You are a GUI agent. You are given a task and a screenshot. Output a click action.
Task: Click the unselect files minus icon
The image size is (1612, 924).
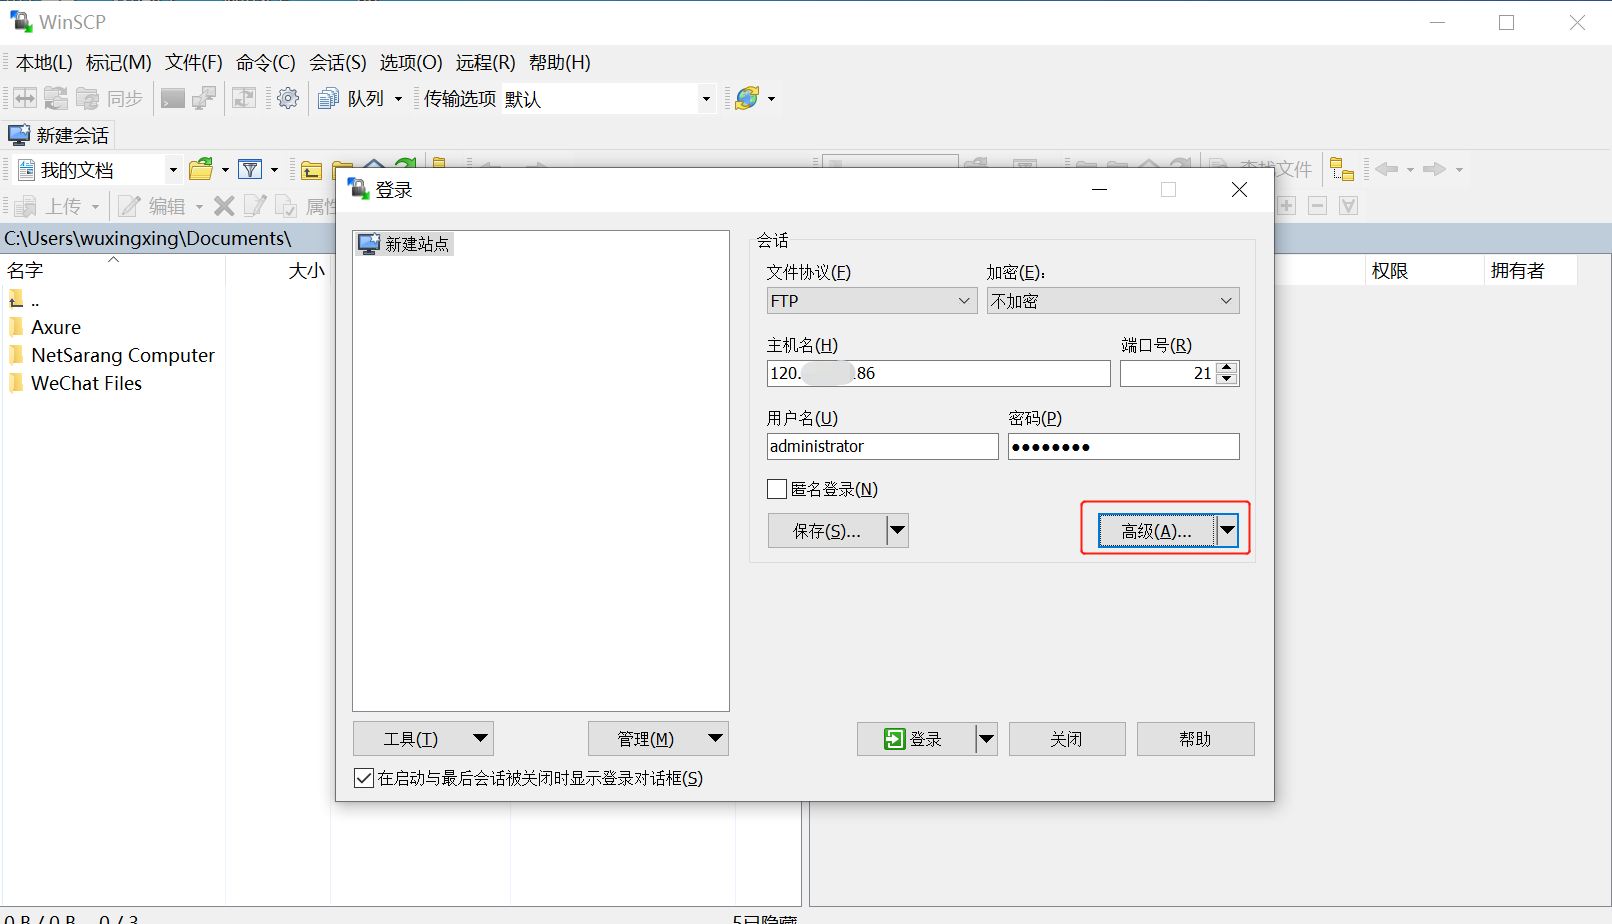[x=1317, y=205]
